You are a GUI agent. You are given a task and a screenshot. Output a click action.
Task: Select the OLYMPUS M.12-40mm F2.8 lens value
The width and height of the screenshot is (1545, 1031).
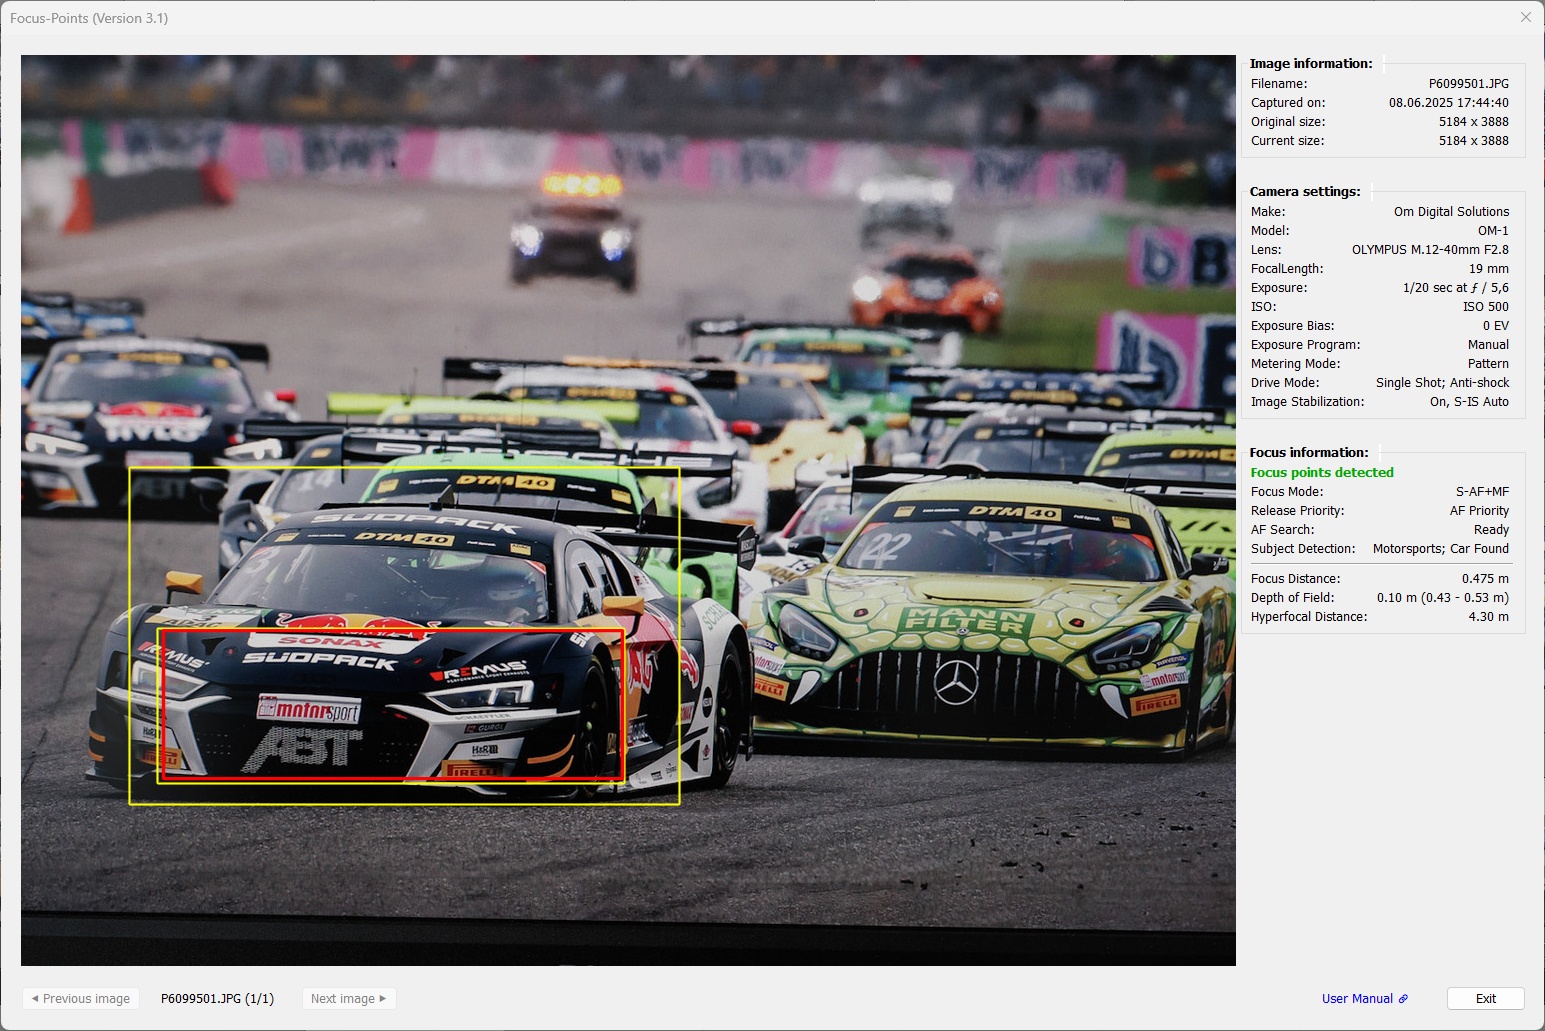1429,250
